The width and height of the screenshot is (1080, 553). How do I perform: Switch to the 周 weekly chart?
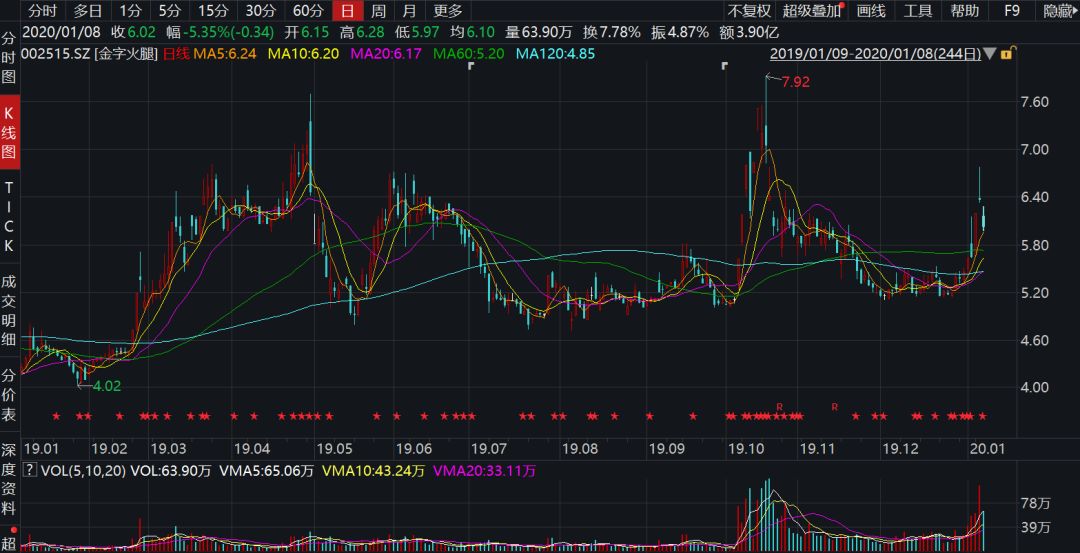pos(378,11)
